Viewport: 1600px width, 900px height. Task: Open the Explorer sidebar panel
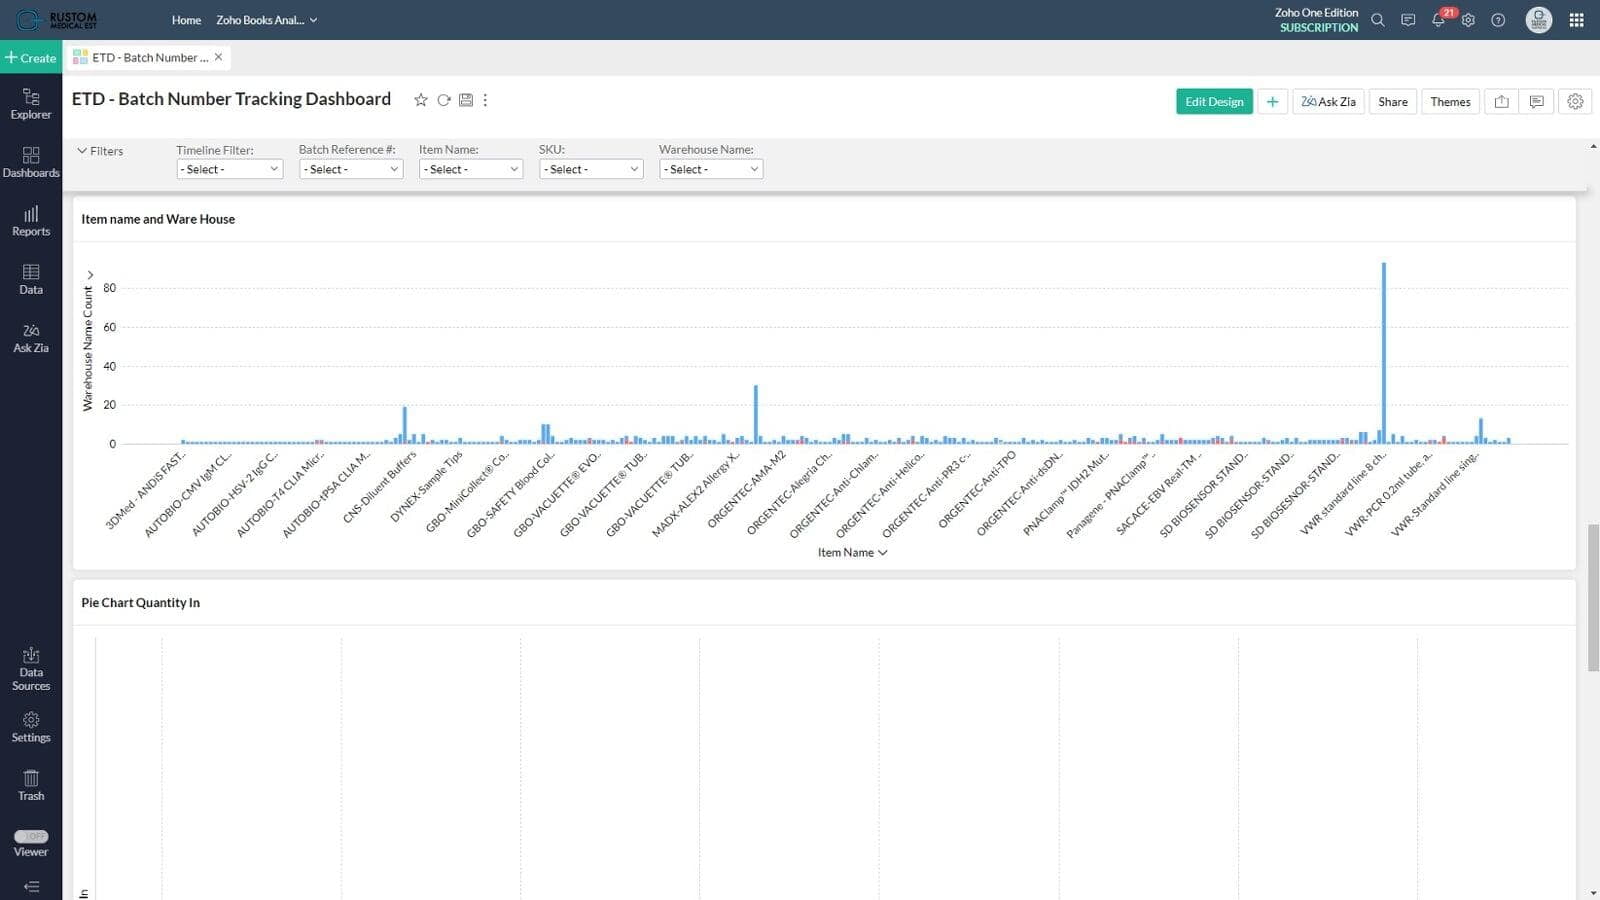point(31,104)
